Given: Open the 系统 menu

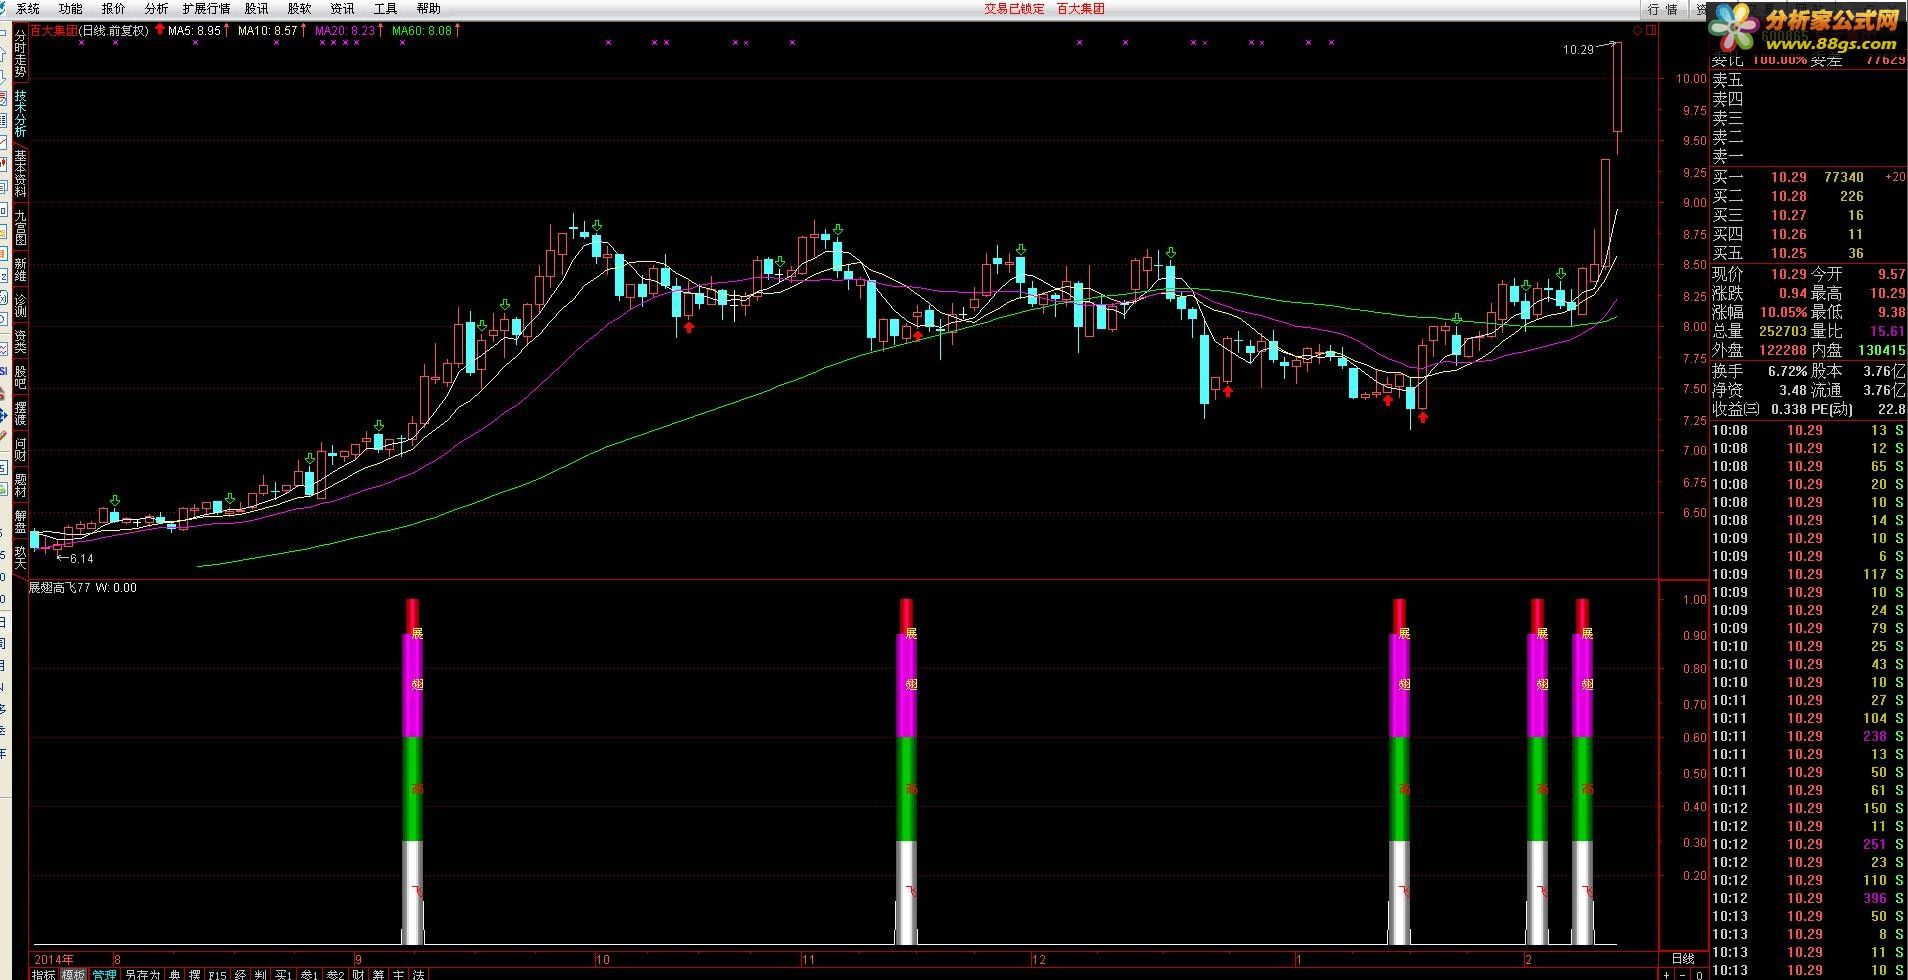Looking at the screenshot, I should [28, 8].
